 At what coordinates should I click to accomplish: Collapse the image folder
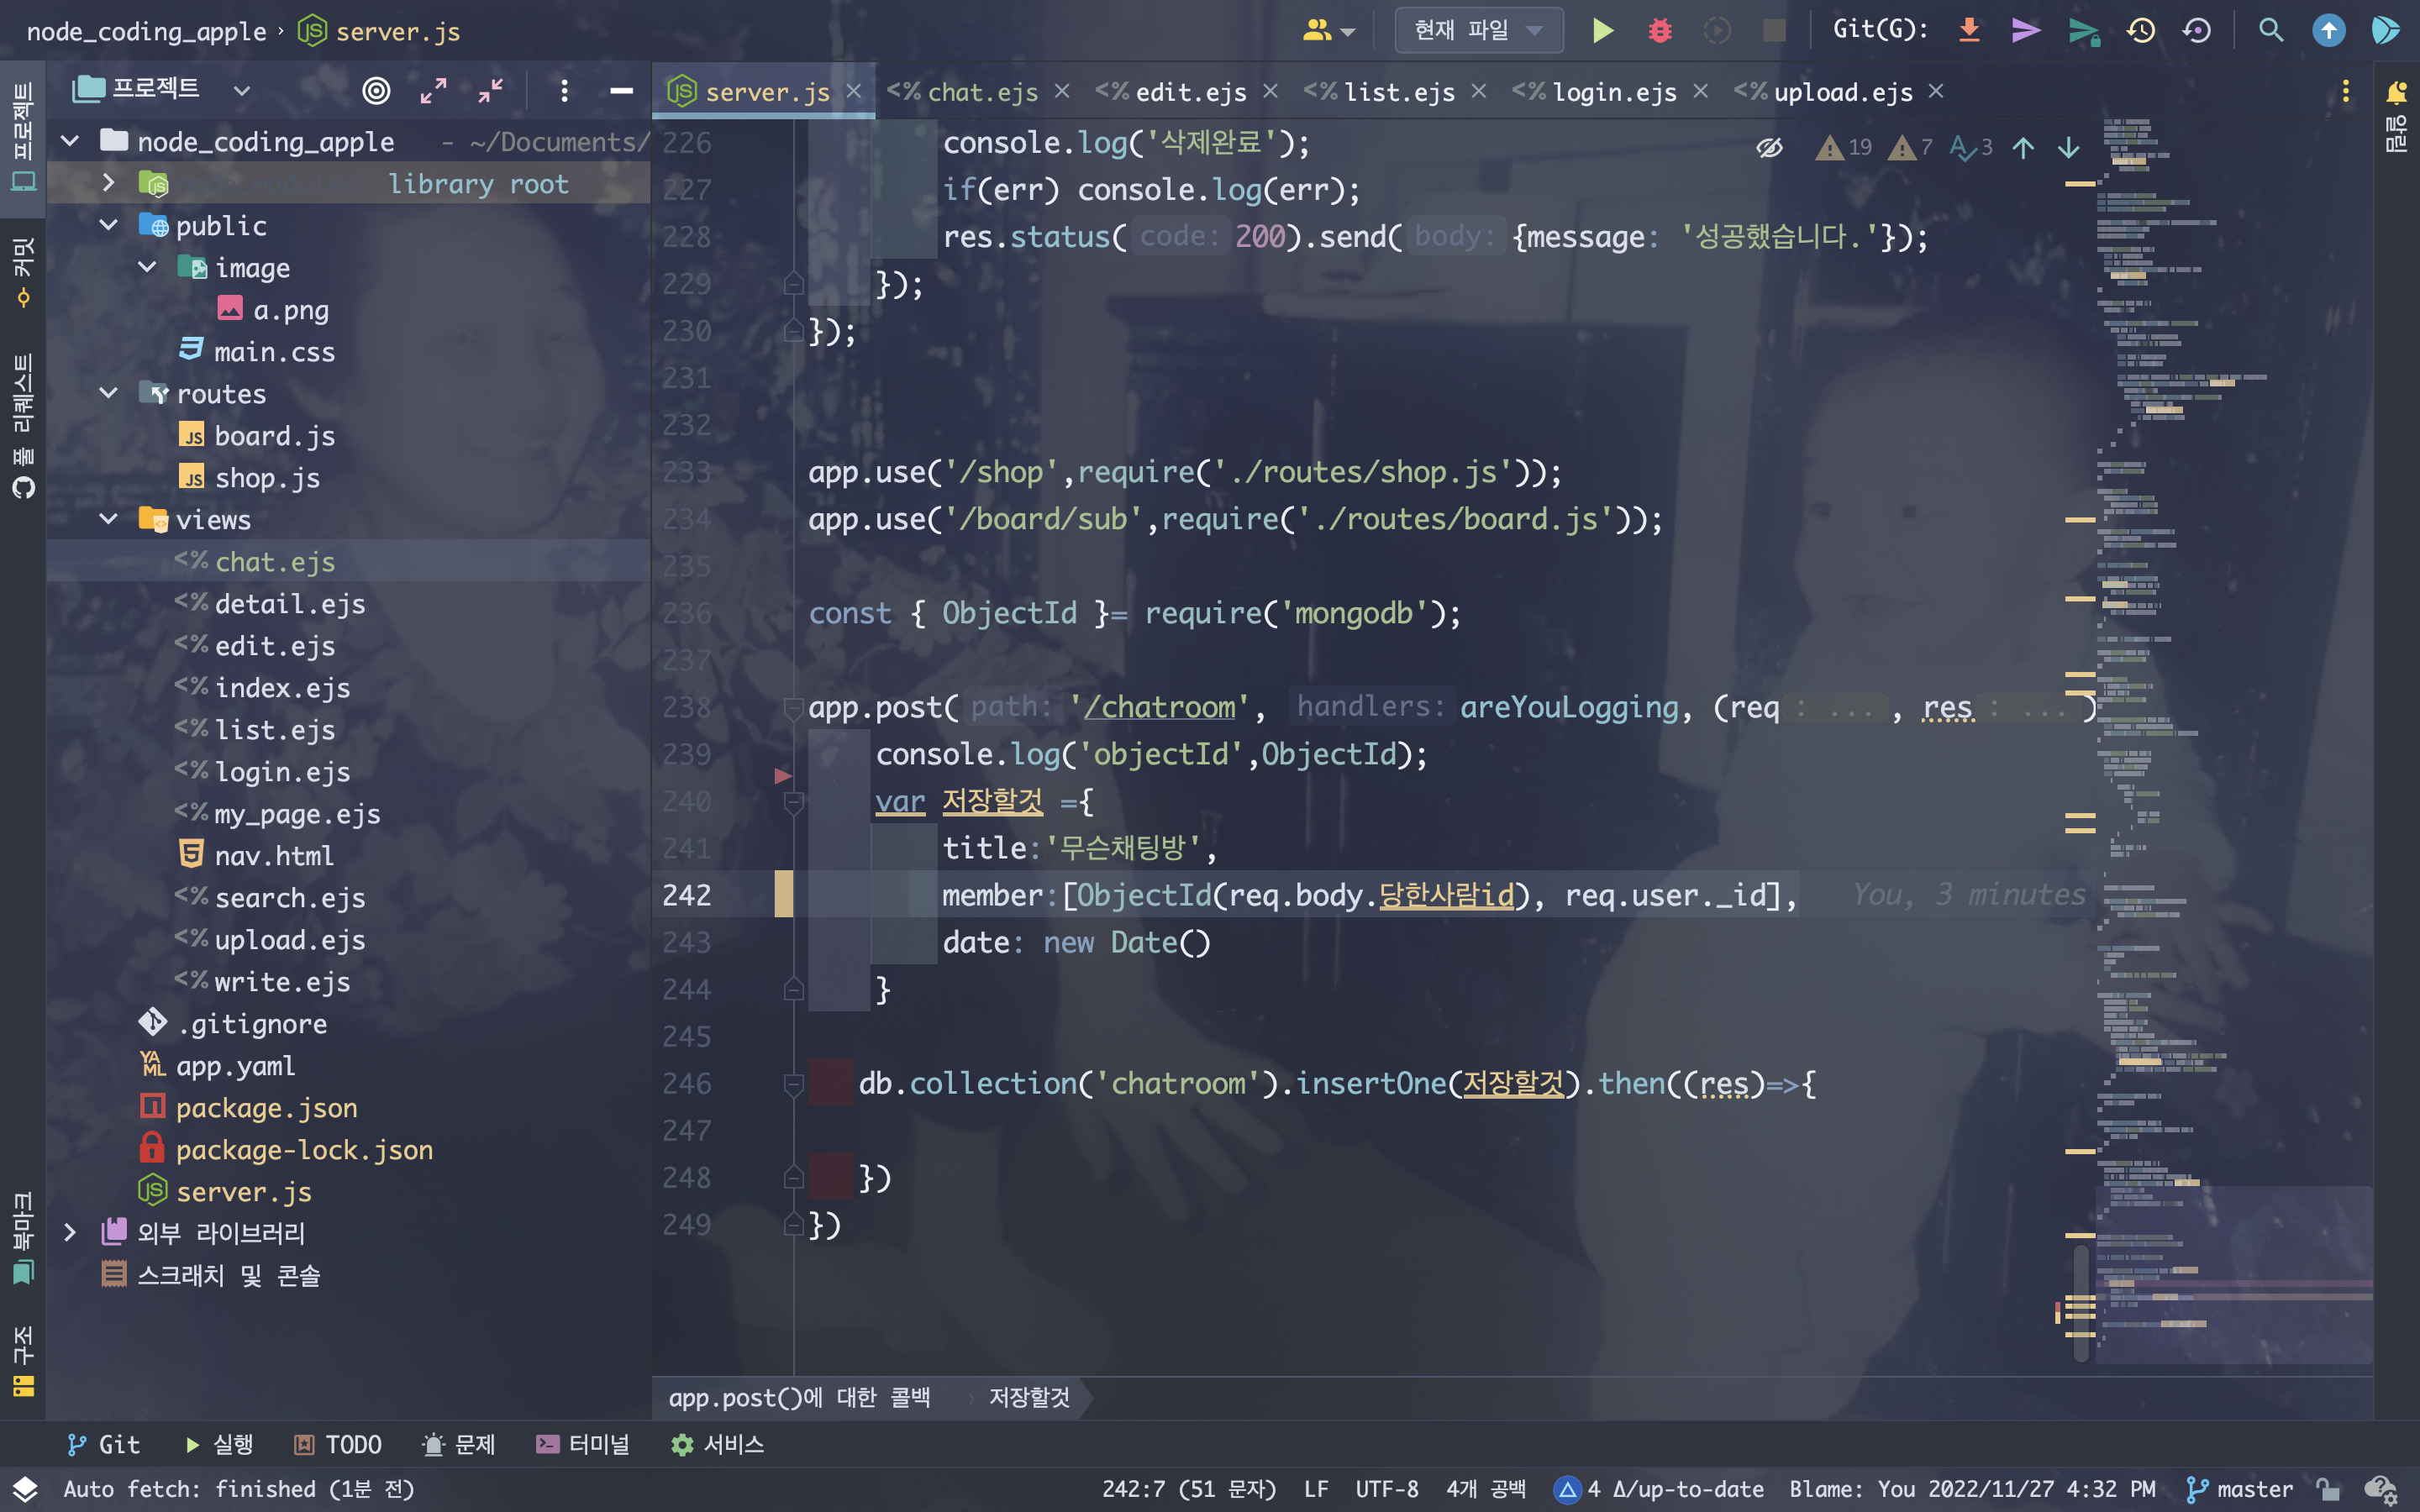[x=147, y=267]
